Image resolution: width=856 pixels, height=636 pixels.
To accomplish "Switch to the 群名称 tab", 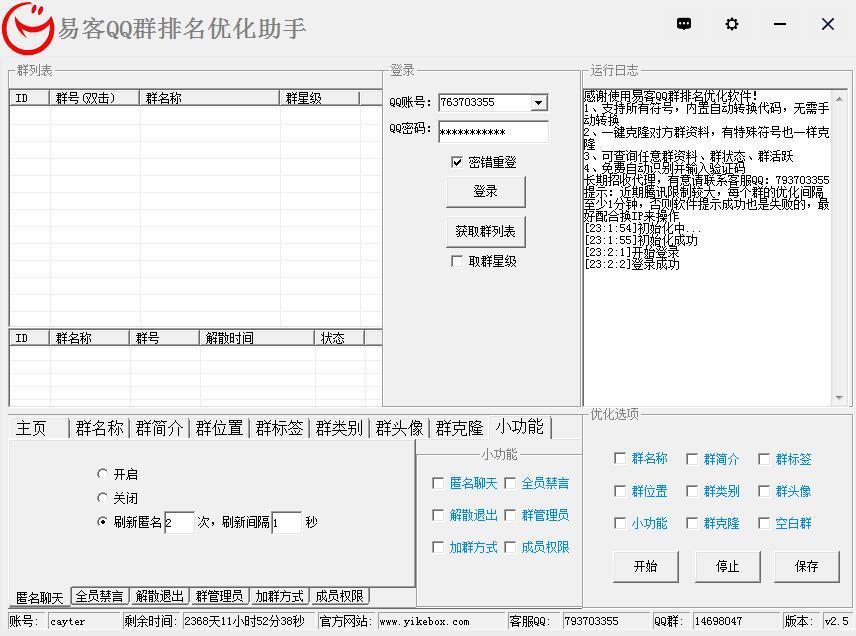I will tap(99, 428).
